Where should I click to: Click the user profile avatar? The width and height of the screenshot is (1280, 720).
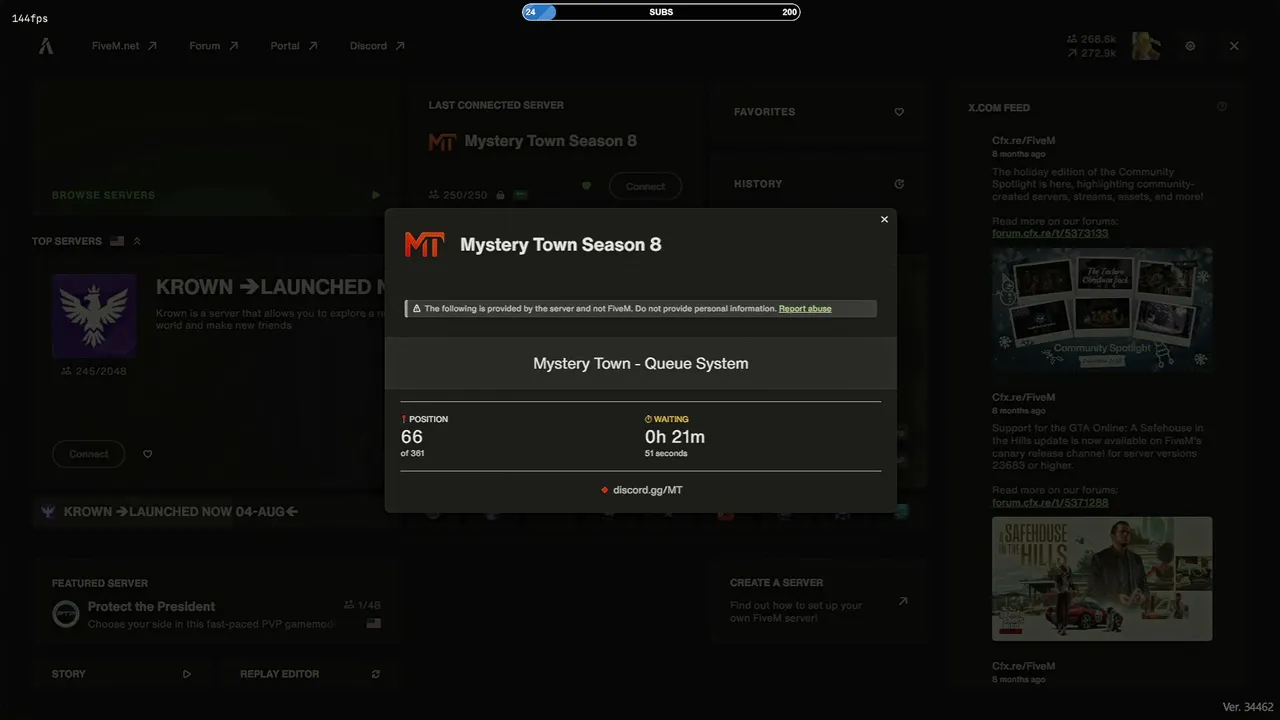coord(1145,46)
